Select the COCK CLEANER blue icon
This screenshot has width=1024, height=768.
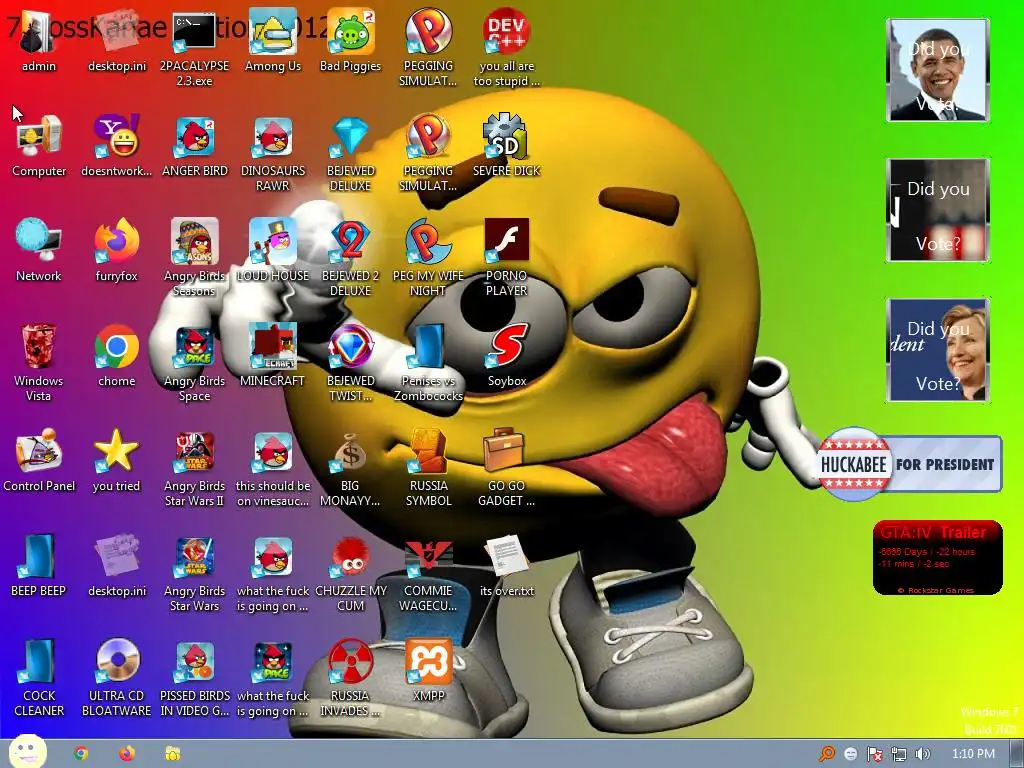click(x=39, y=661)
